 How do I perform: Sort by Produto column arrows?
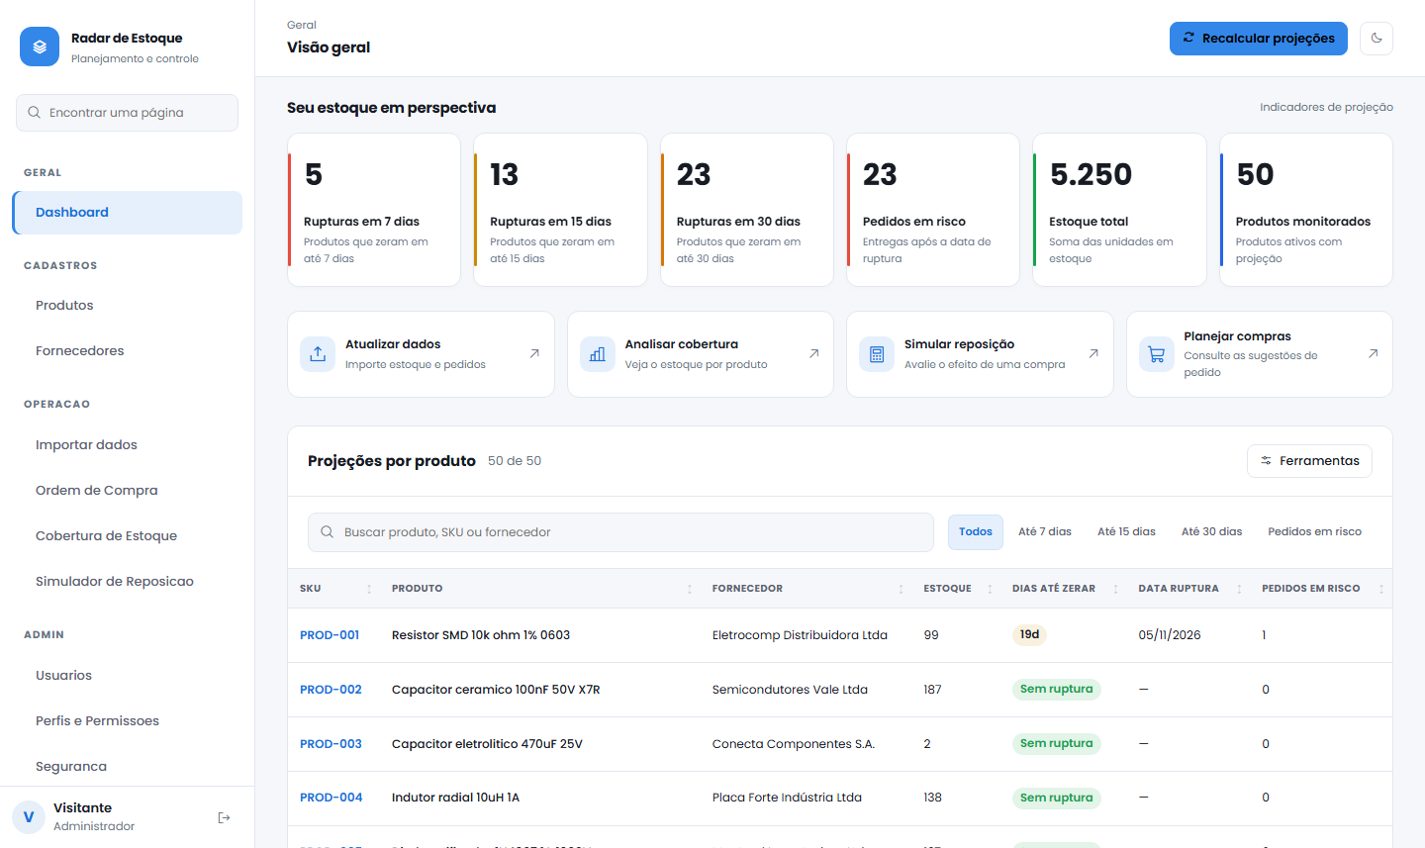coord(689,589)
